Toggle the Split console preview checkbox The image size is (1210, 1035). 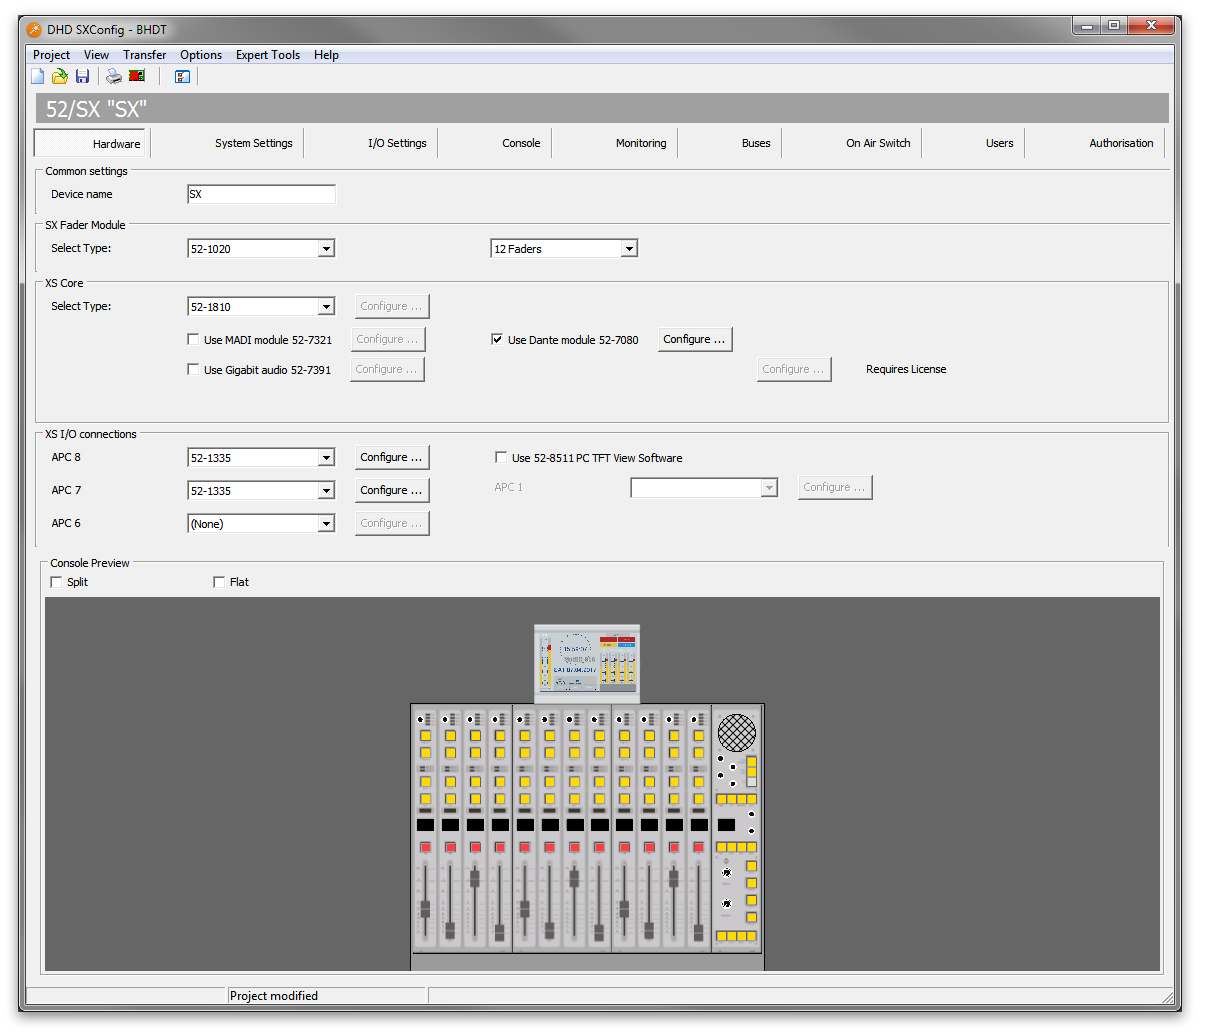(56, 582)
